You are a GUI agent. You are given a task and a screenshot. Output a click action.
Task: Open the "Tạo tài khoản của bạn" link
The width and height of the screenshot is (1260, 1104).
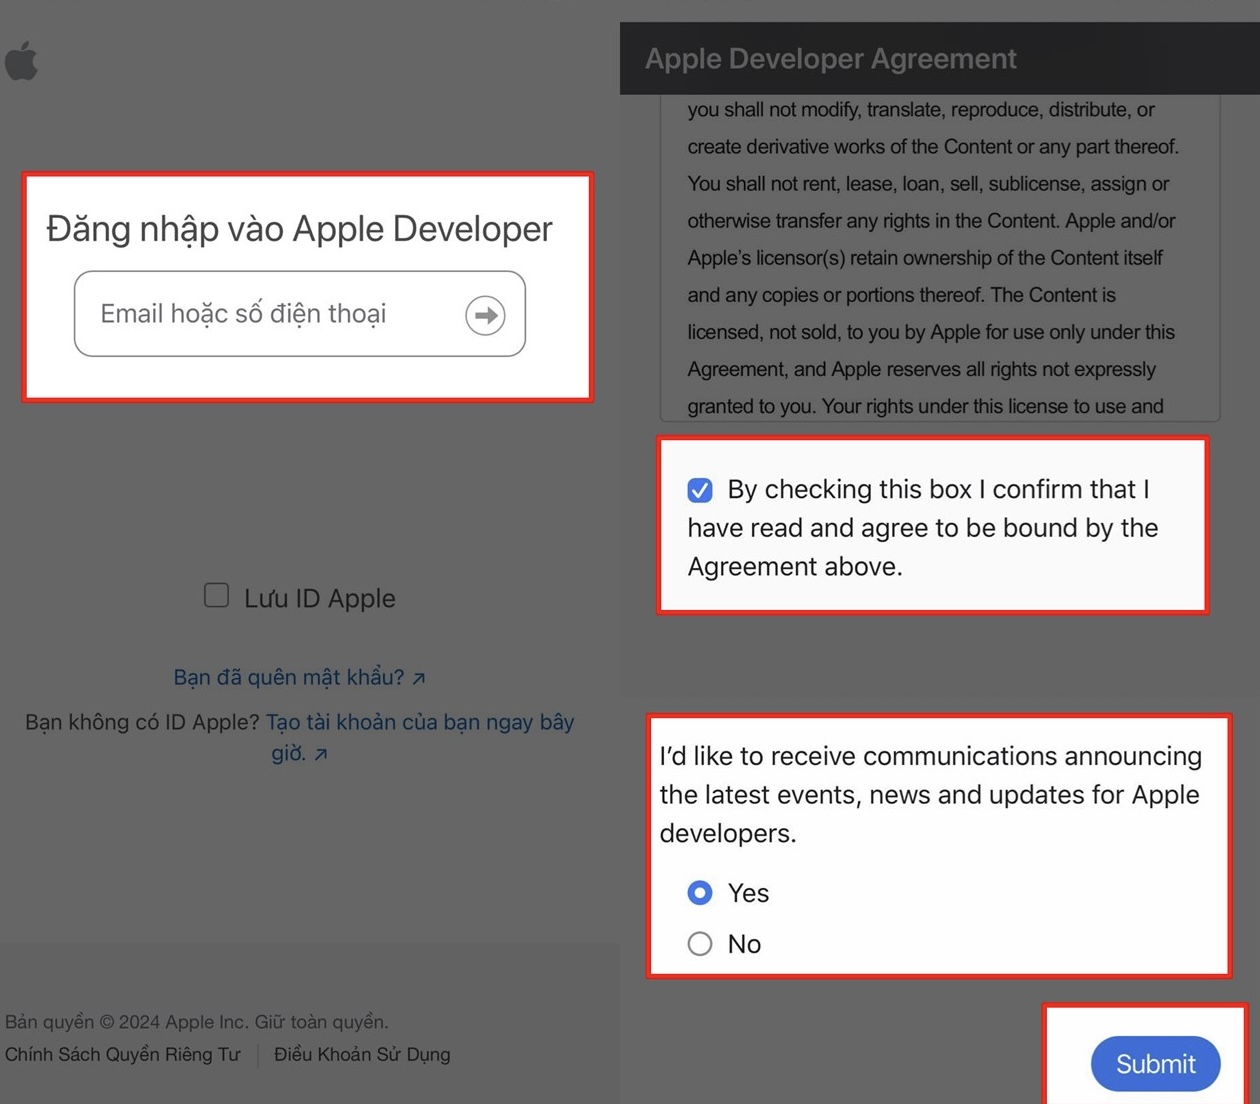[420, 722]
